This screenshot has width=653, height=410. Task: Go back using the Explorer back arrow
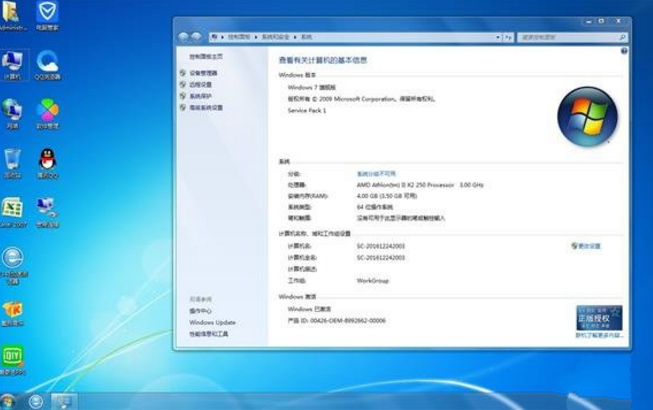(x=183, y=37)
